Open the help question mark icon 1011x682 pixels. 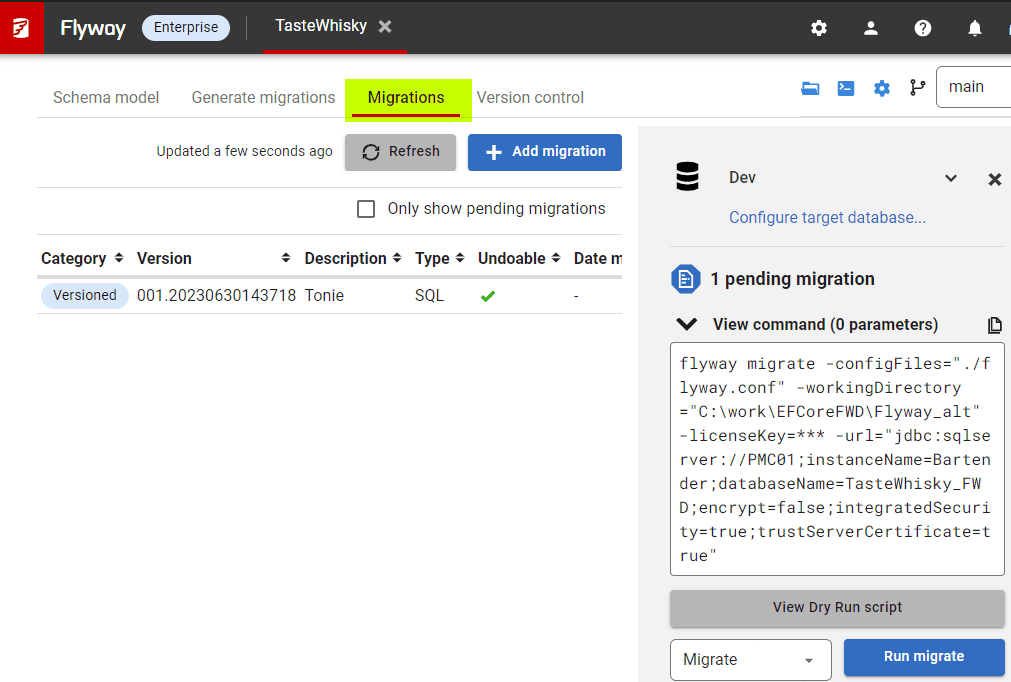pyautogui.click(x=923, y=28)
